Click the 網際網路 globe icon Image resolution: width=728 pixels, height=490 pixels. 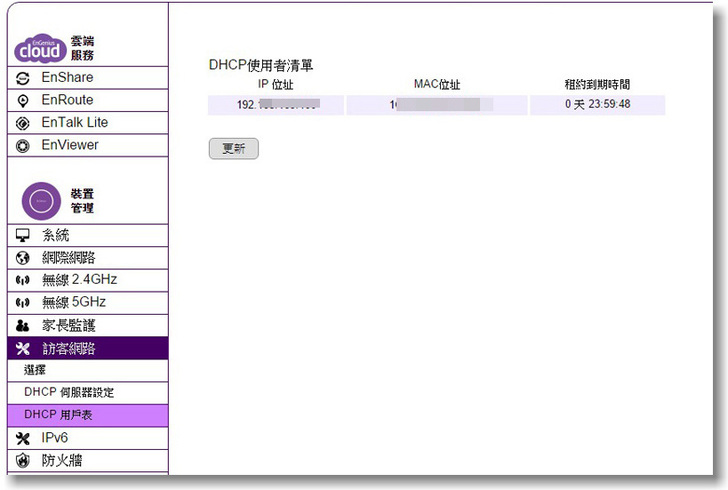[x=24, y=257]
